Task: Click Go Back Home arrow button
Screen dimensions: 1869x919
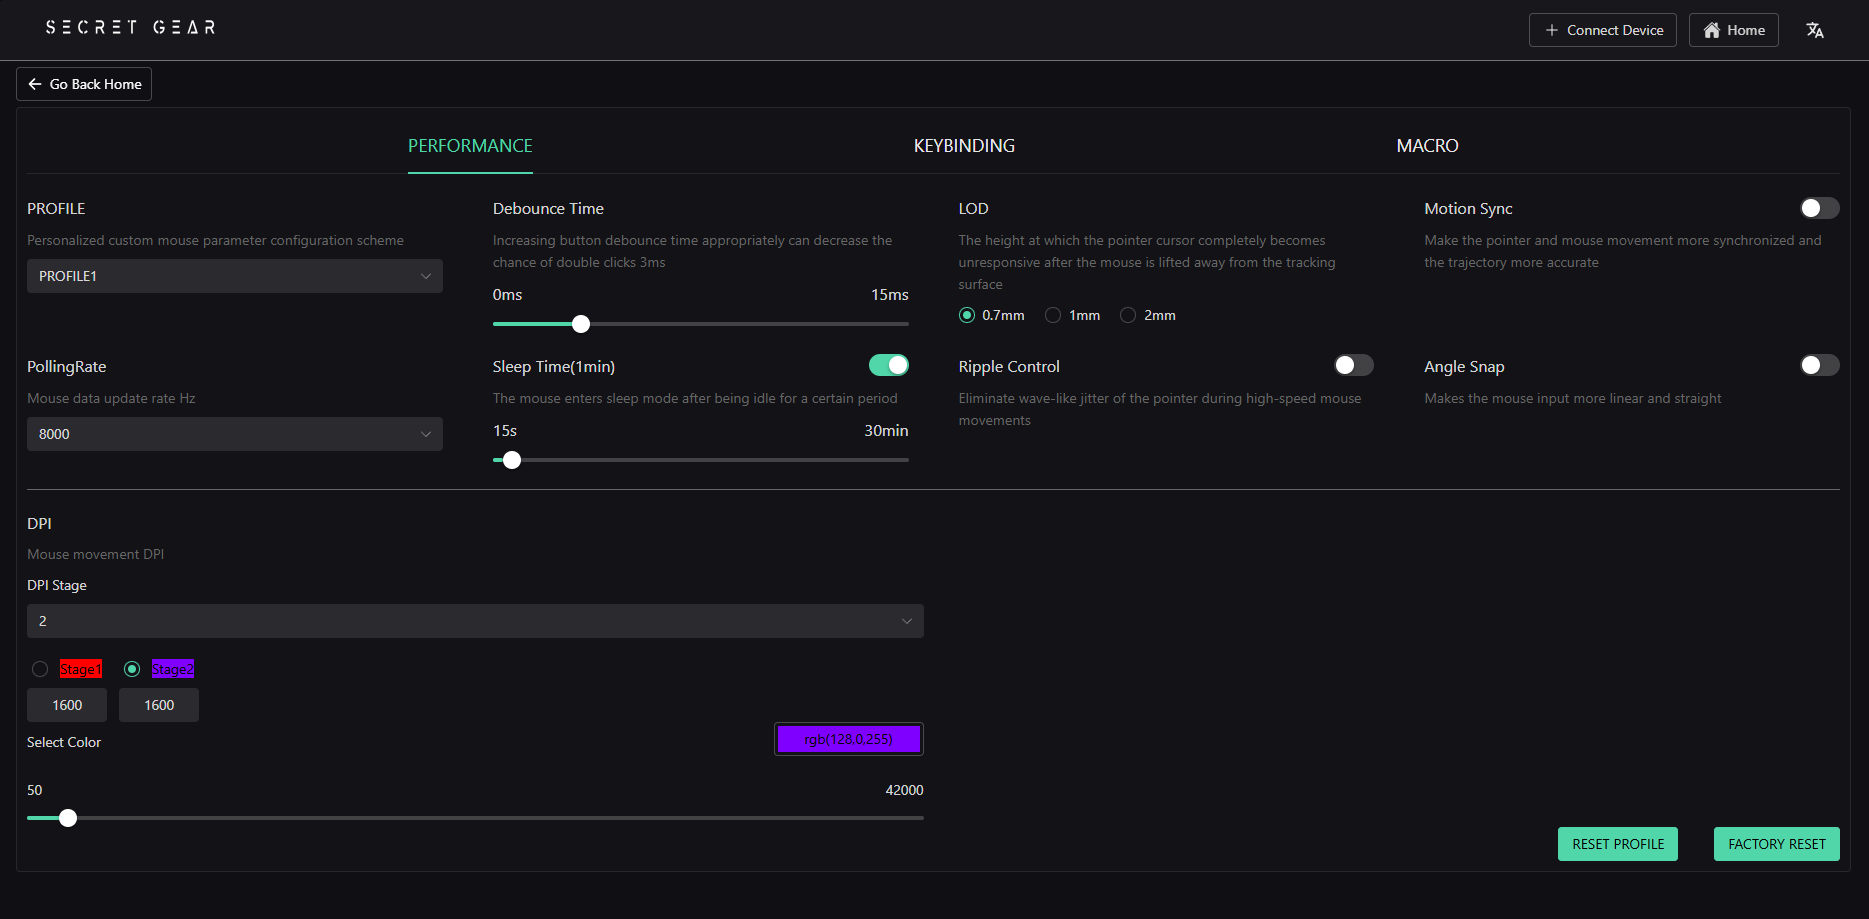Action: pos(84,84)
